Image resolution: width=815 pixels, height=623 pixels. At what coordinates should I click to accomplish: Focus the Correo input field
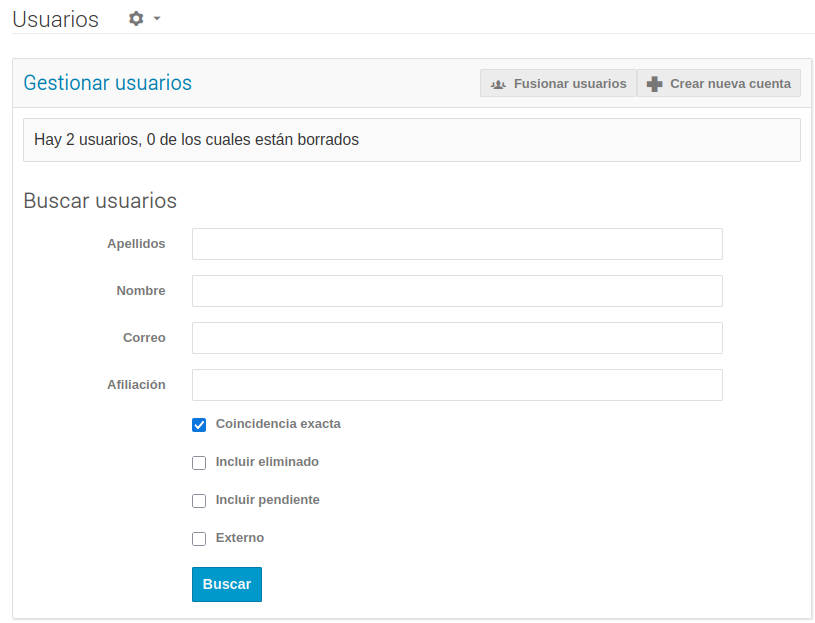pyautogui.click(x=457, y=338)
